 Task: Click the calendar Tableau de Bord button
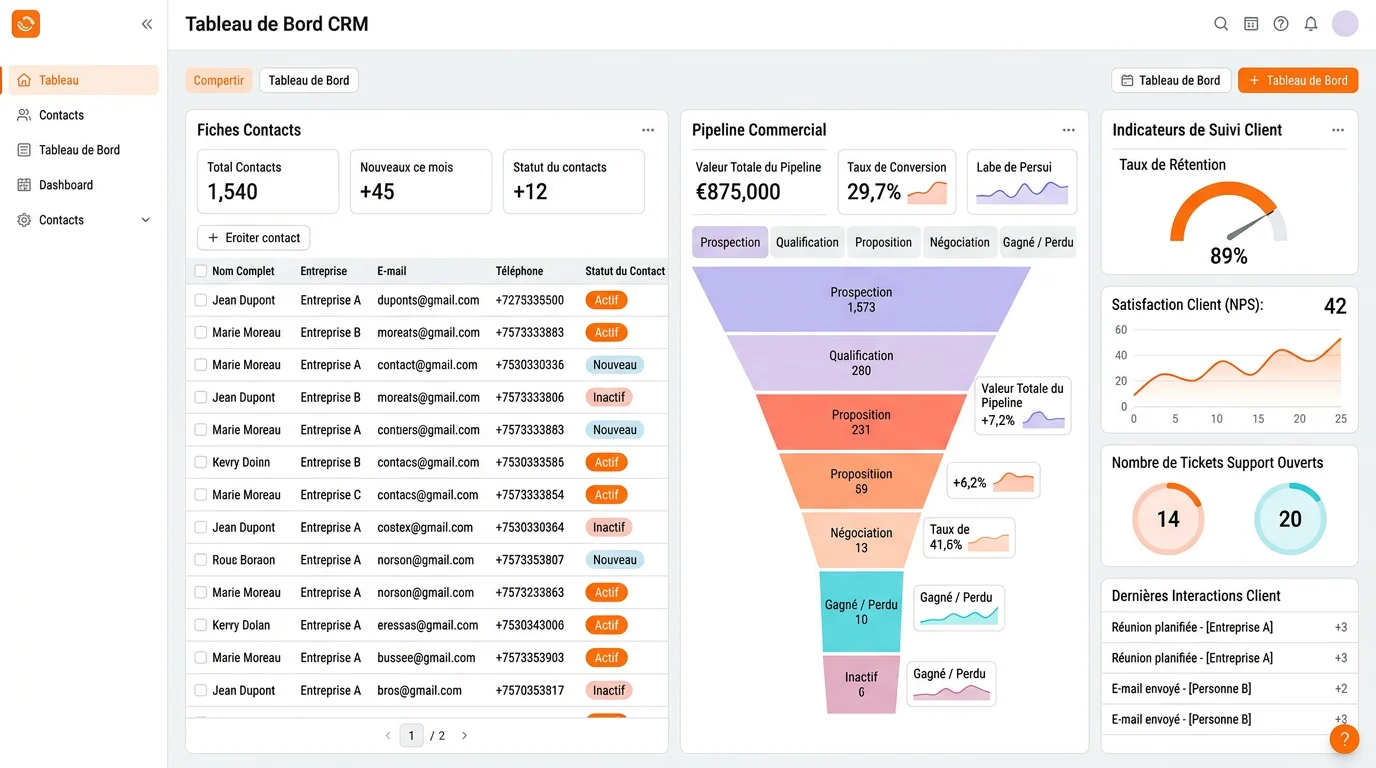[x=1171, y=80]
